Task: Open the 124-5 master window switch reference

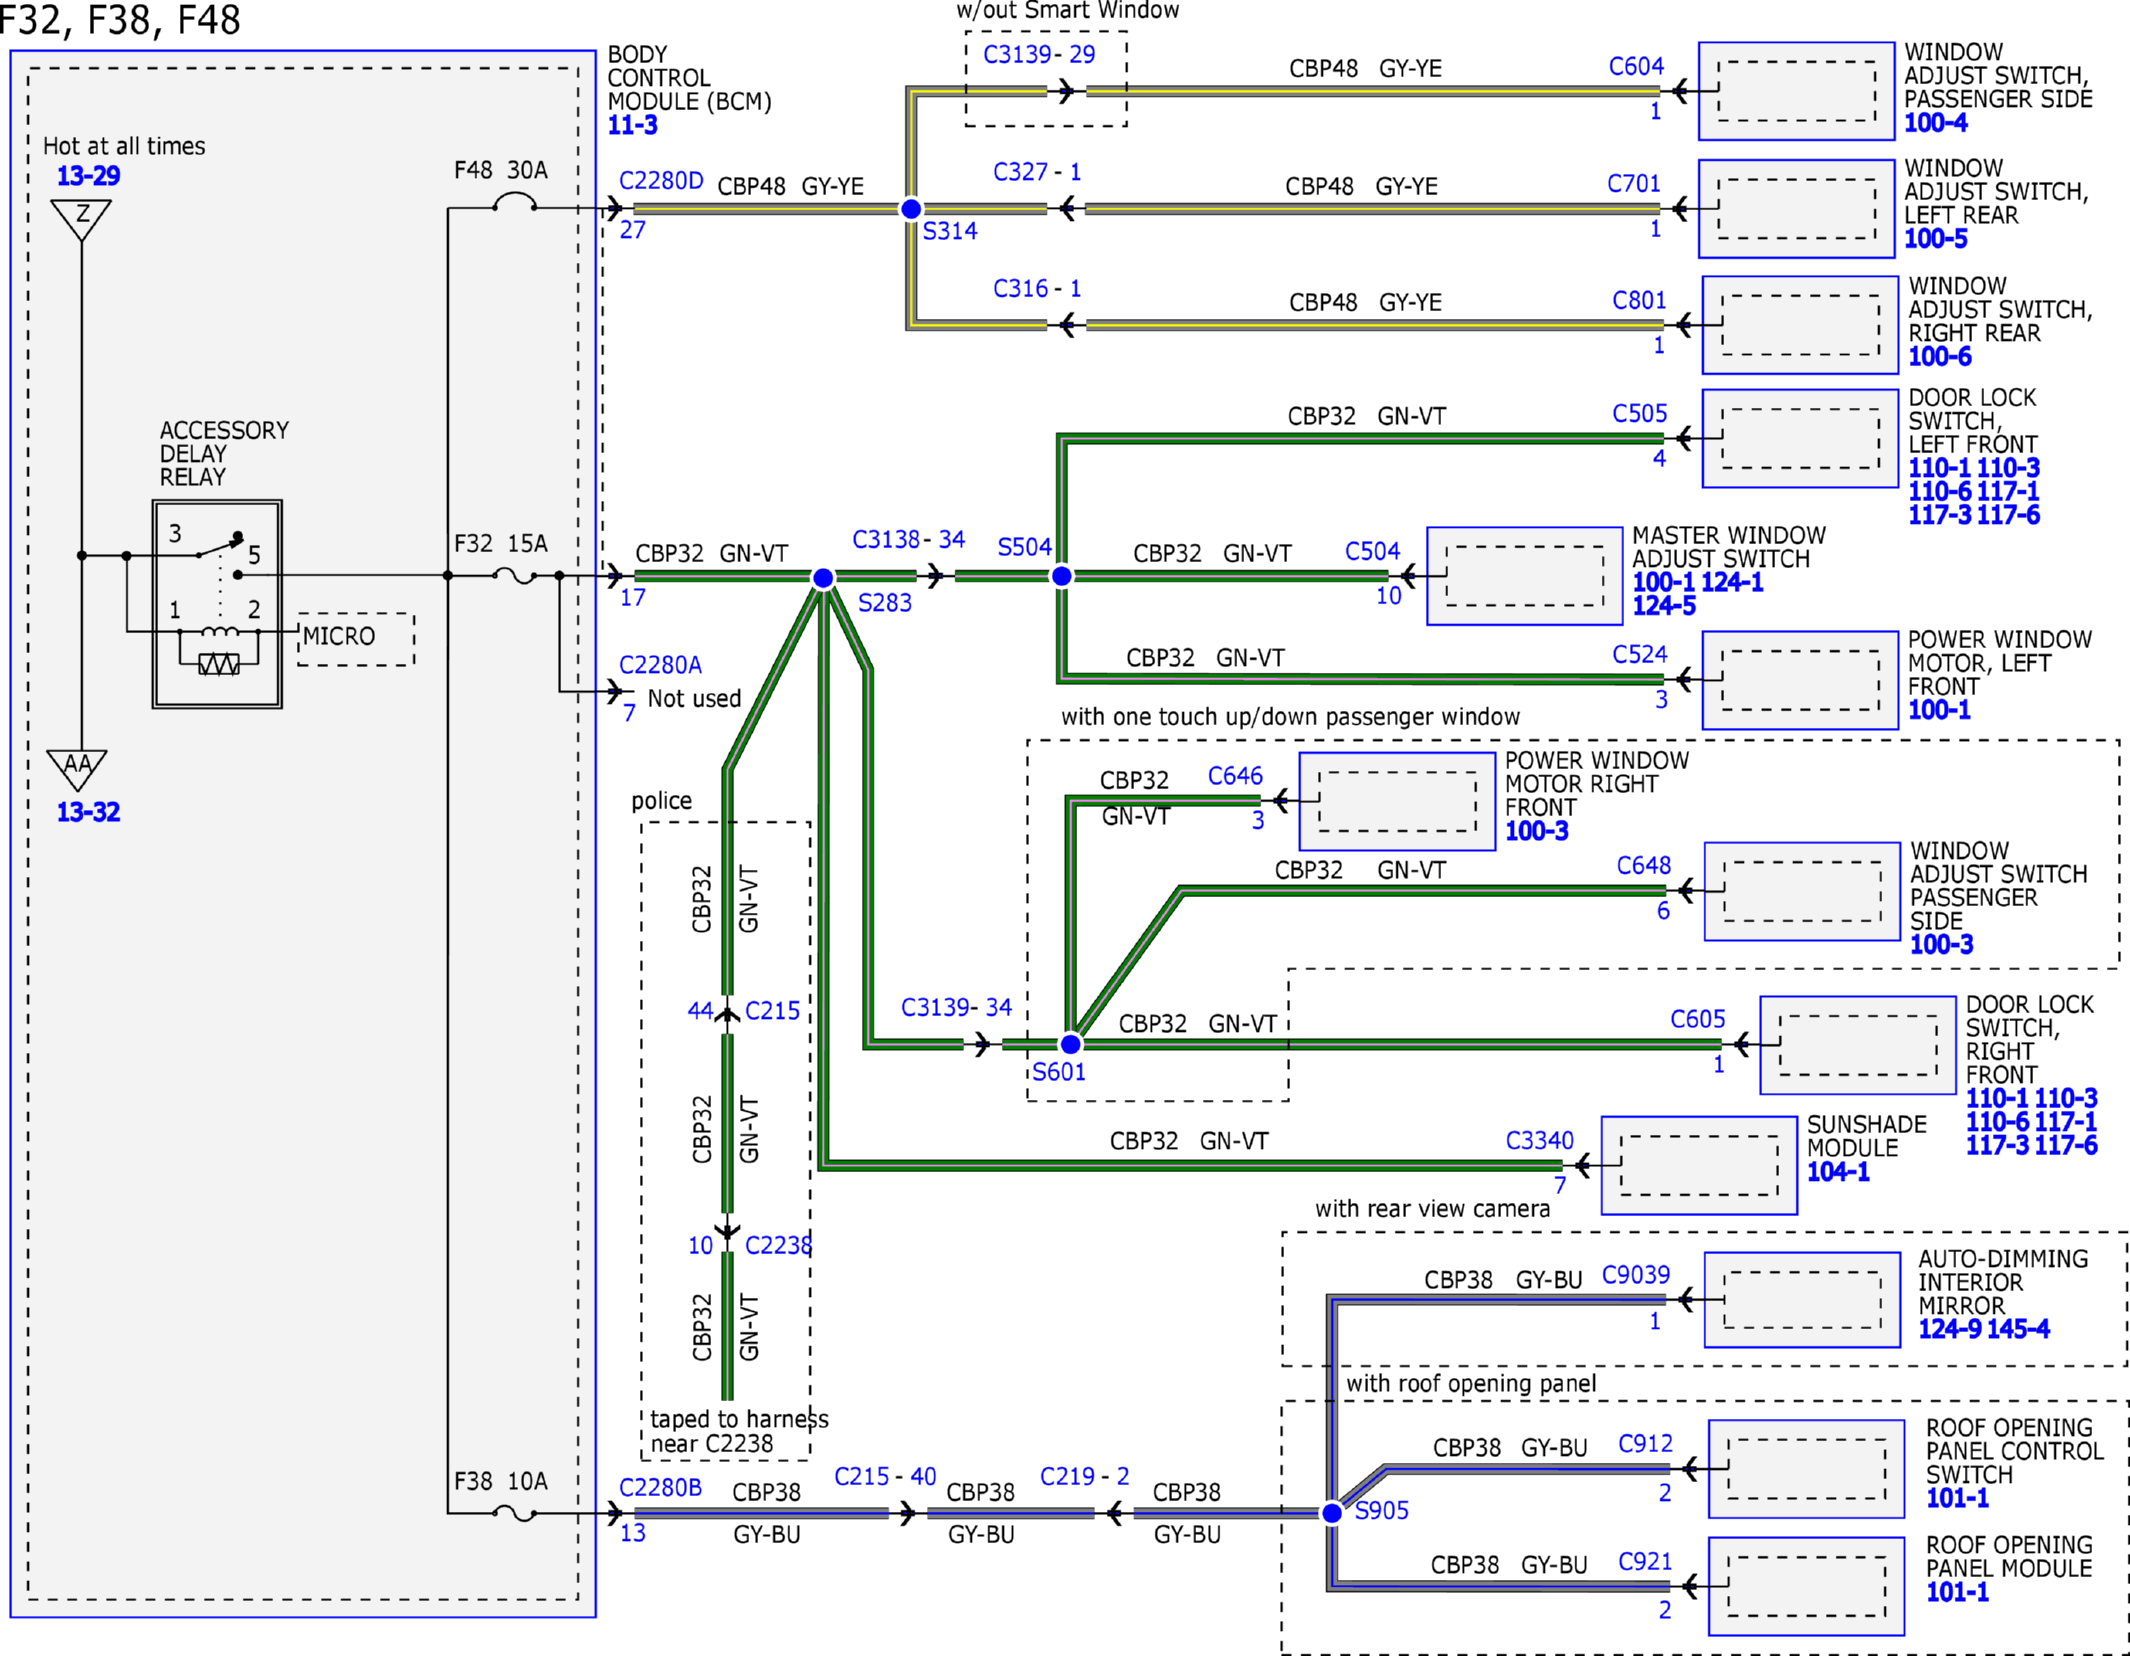Action: click(x=1664, y=606)
